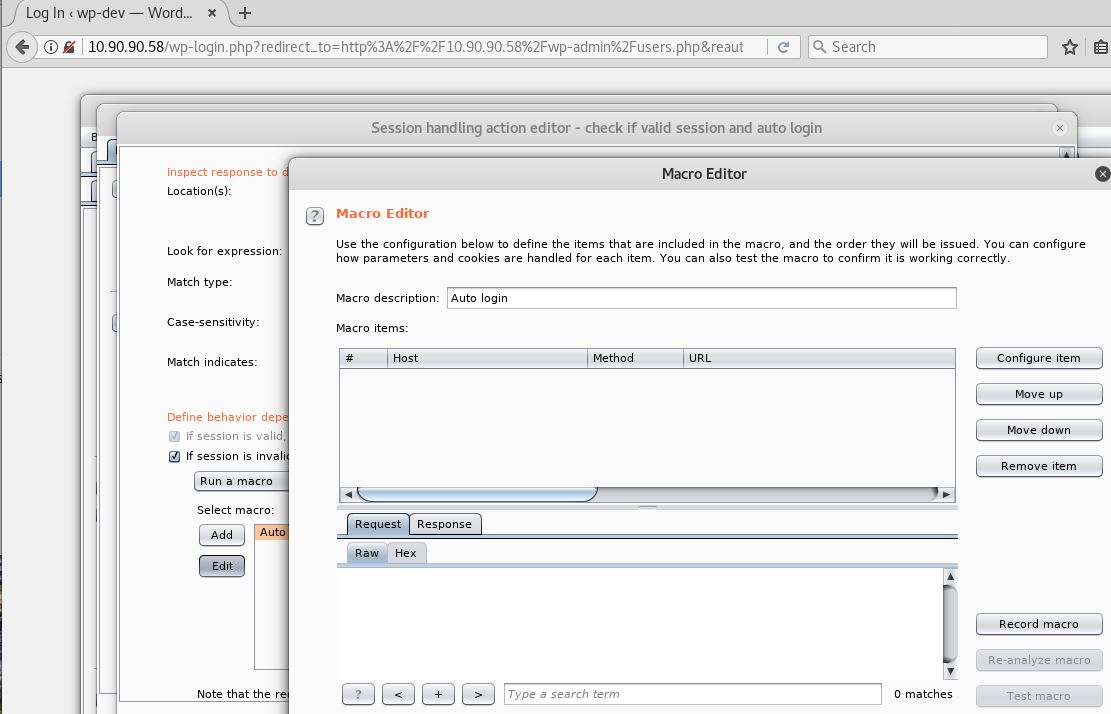Click the Test macro button
1111x714 pixels.
click(x=1039, y=696)
